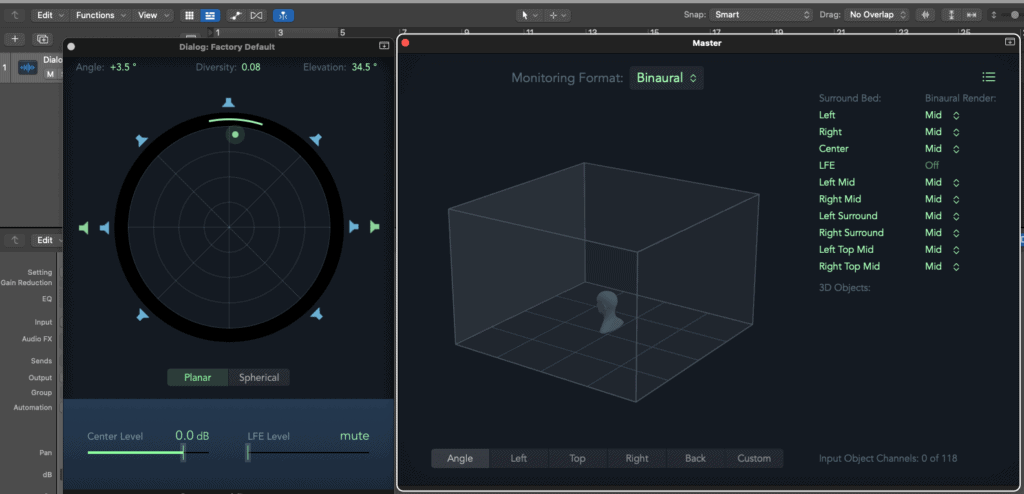Select the Custom view button
The width and height of the screenshot is (1024, 494).
[x=754, y=458]
